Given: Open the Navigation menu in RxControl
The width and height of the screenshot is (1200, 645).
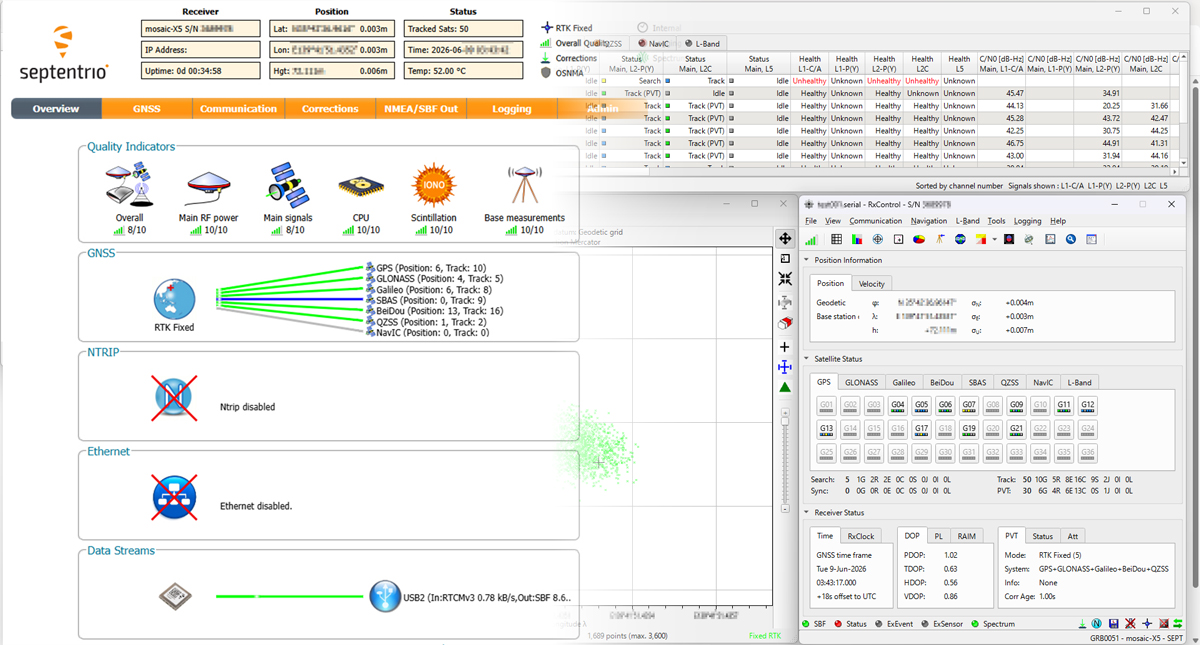Looking at the screenshot, I should tap(929, 221).
